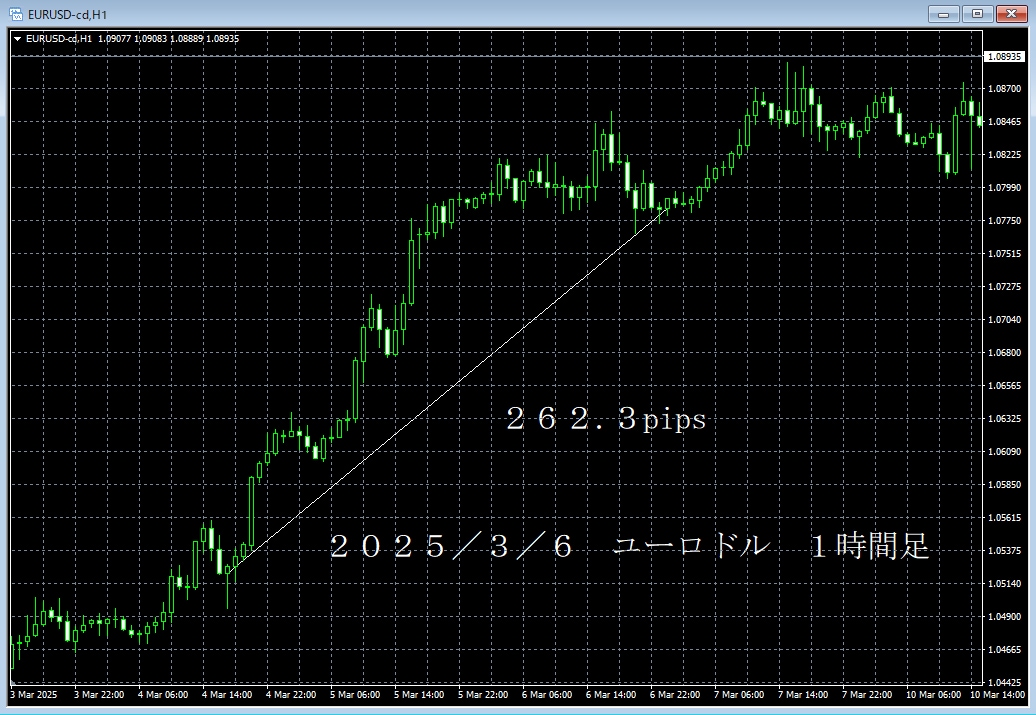Click the "7 Mar 22:00" time axis label
The image size is (1036, 715).
[868, 695]
